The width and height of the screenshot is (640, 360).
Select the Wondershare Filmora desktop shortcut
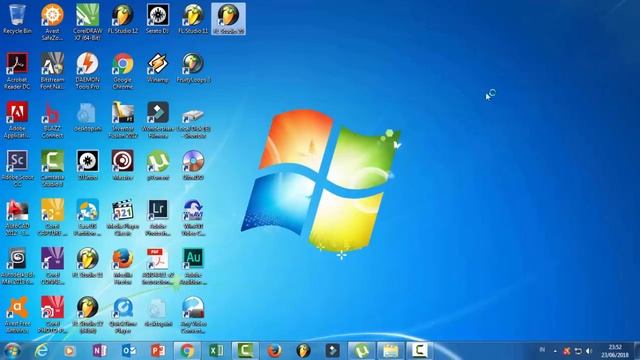158,120
